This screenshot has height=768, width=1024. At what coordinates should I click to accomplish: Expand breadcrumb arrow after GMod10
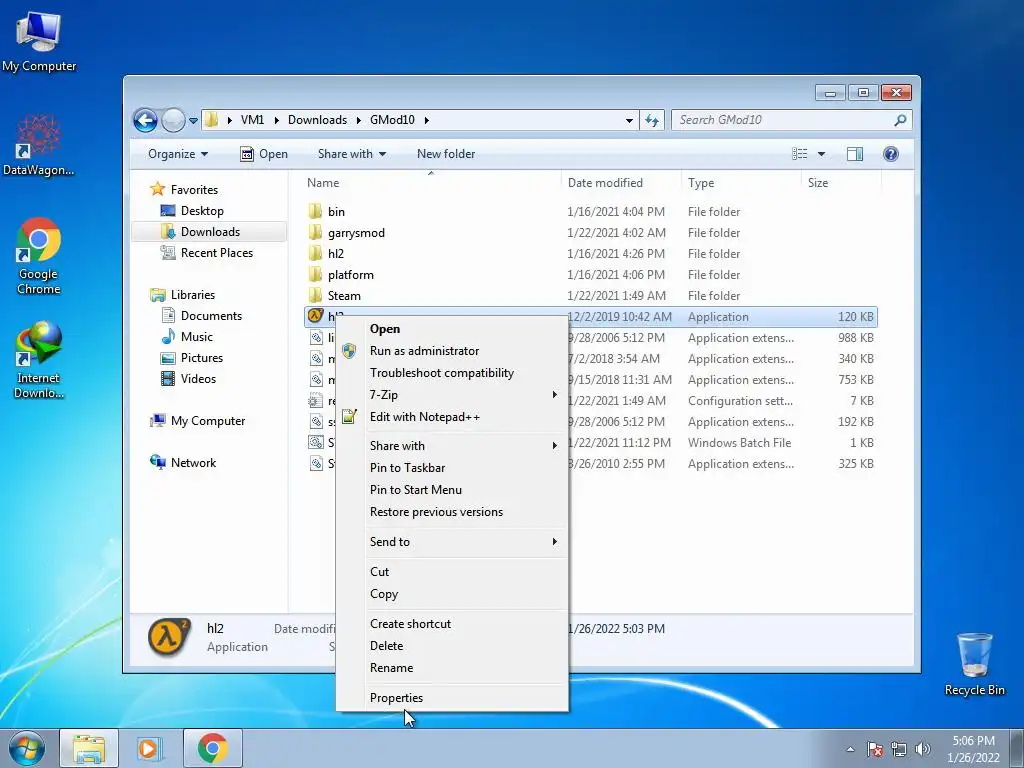(426, 120)
